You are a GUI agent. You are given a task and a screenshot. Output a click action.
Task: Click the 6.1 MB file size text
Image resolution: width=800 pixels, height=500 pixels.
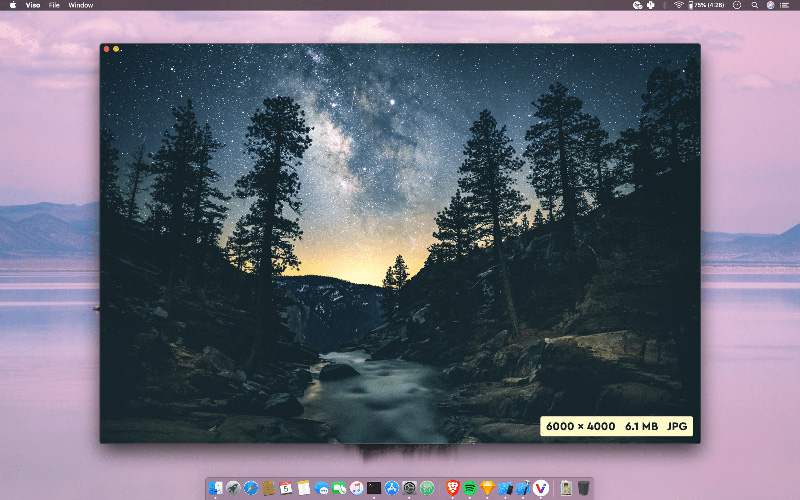pos(641,426)
